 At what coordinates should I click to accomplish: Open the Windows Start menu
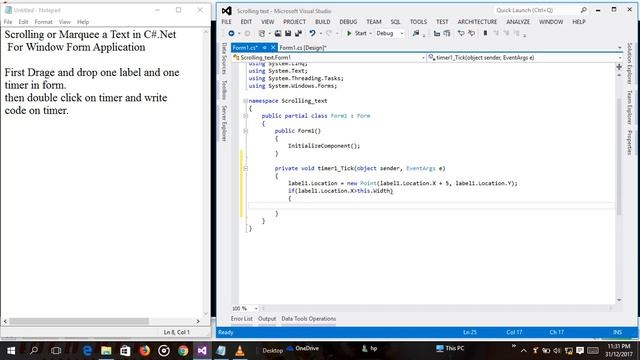11,351
